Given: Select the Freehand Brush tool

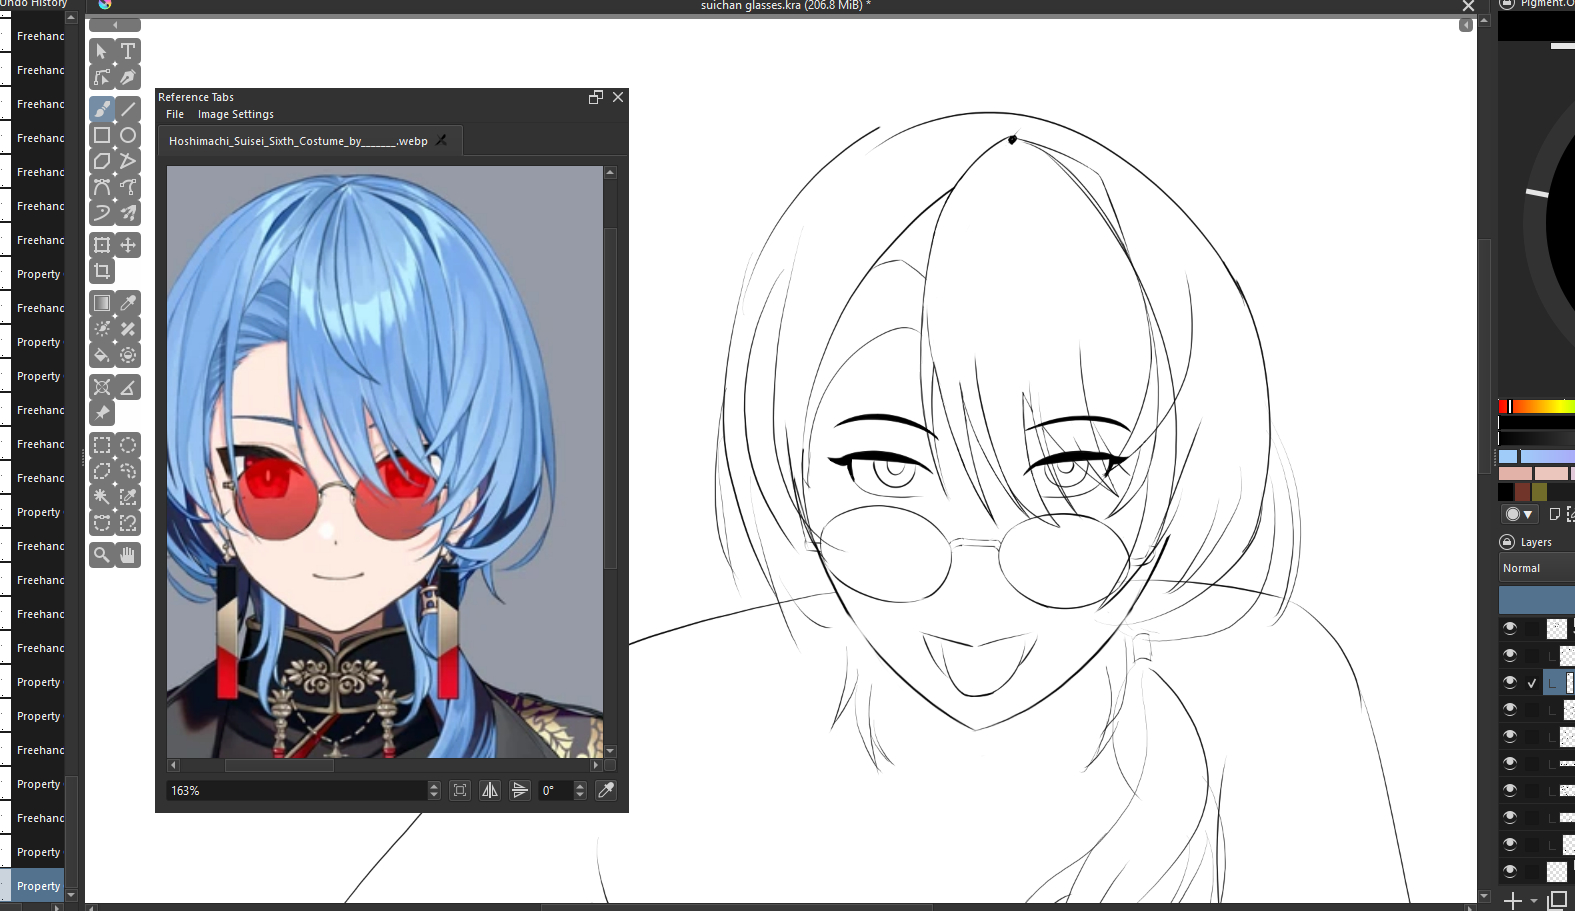Looking at the screenshot, I should 102,109.
